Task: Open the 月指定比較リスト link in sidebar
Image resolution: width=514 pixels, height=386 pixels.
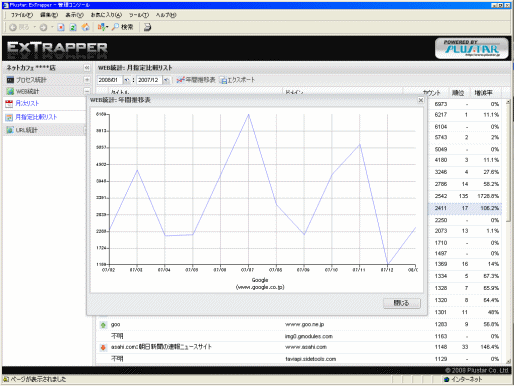Action: 36,117
